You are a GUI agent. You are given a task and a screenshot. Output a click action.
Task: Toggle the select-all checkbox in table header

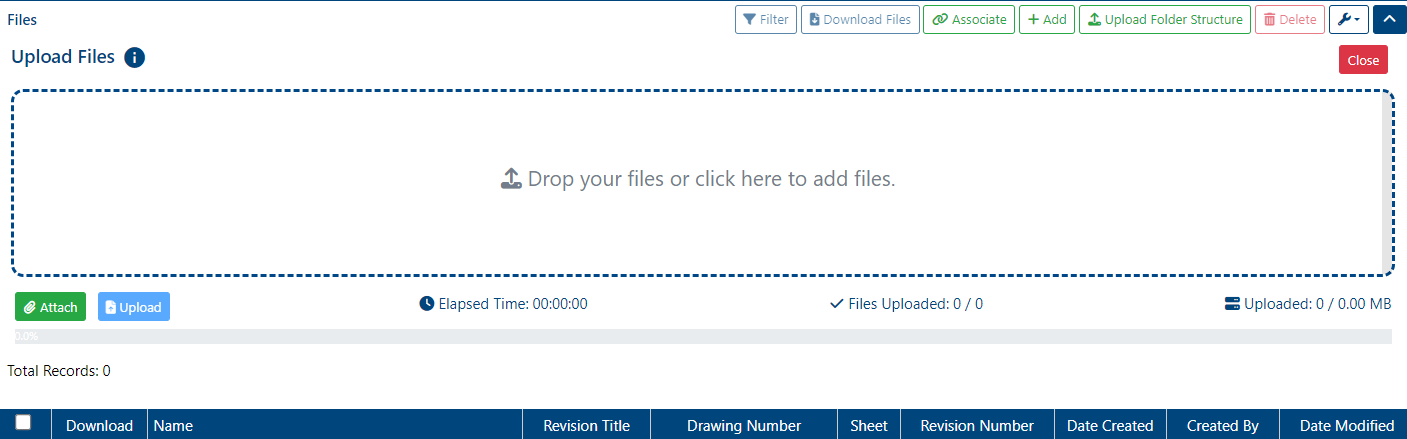click(23, 423)
